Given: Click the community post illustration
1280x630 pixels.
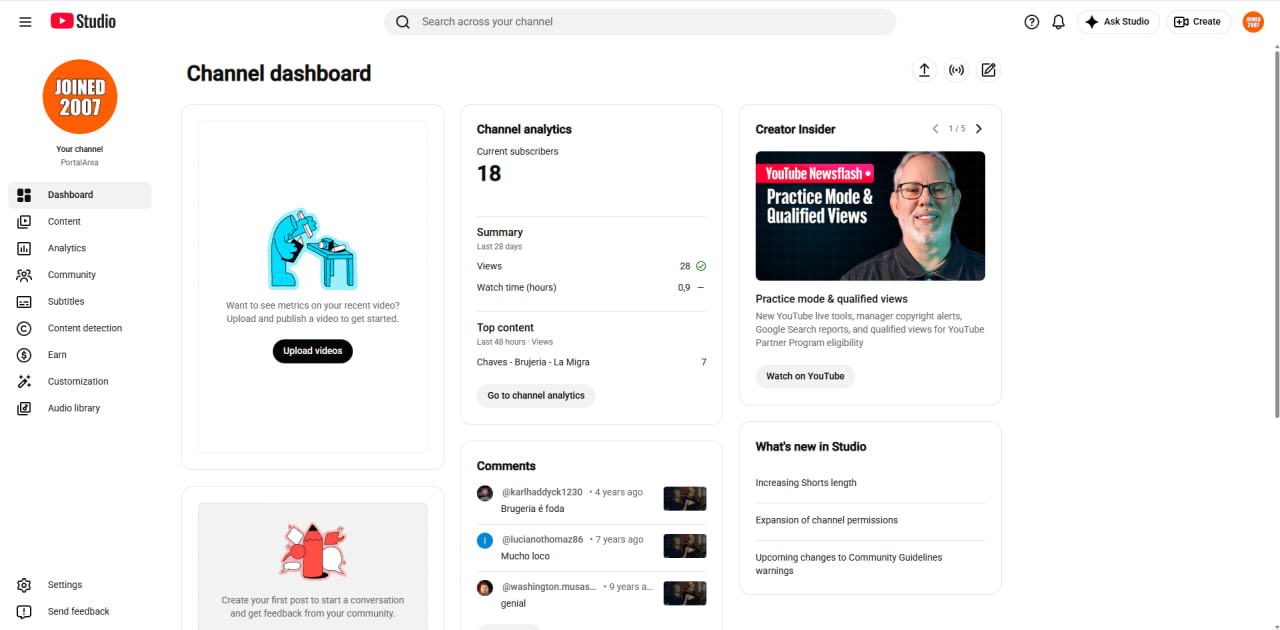Looking at the screenshot, I should 313,550.
